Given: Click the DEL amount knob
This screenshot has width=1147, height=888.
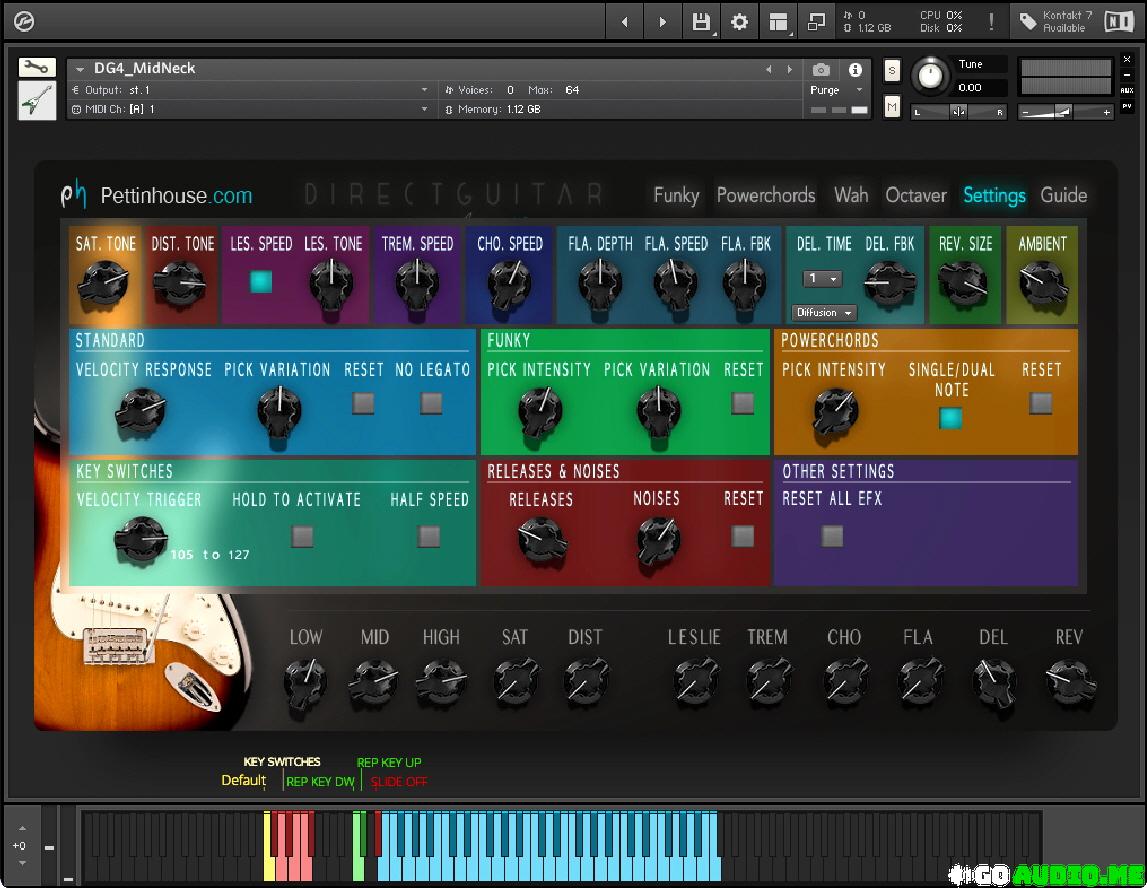Looking at the screenshot, I should click(x=993, y=682).
